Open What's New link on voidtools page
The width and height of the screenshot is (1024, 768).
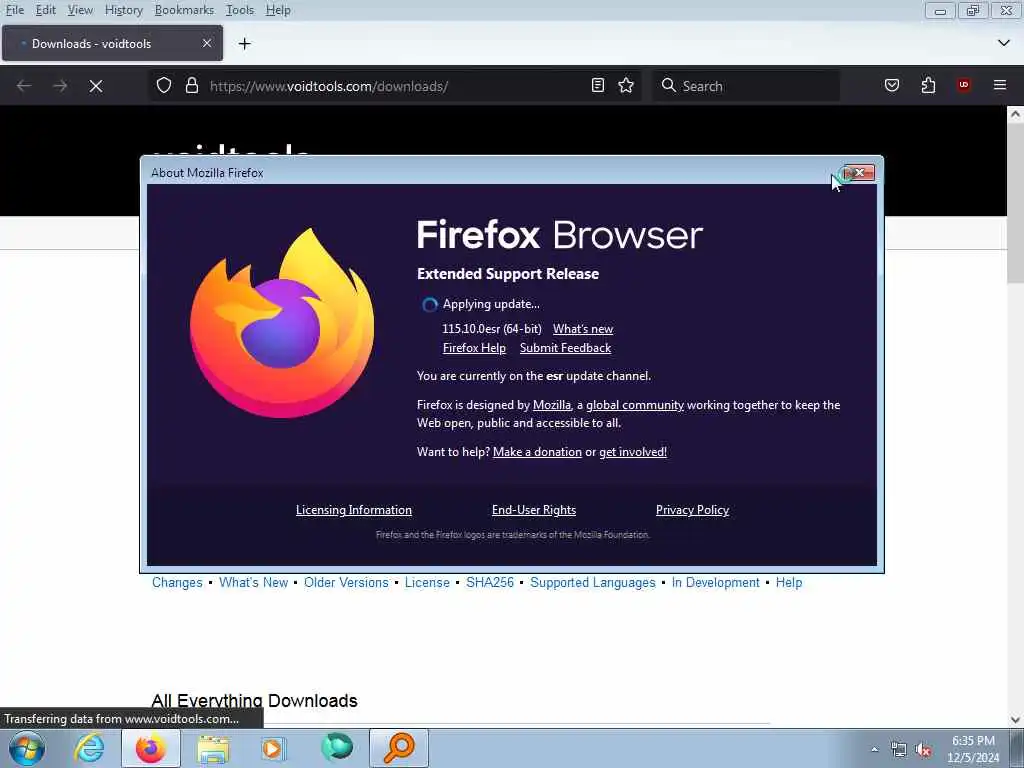[253, 583]
